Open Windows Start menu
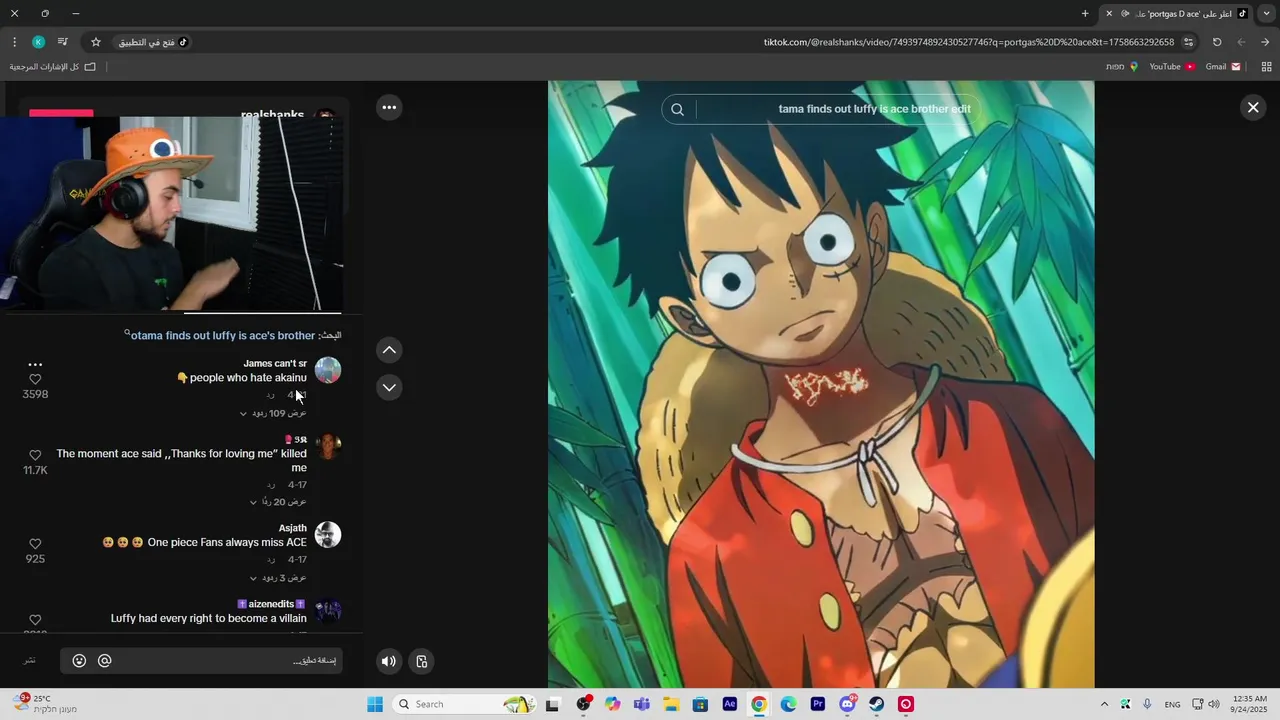 click(375, 704)
